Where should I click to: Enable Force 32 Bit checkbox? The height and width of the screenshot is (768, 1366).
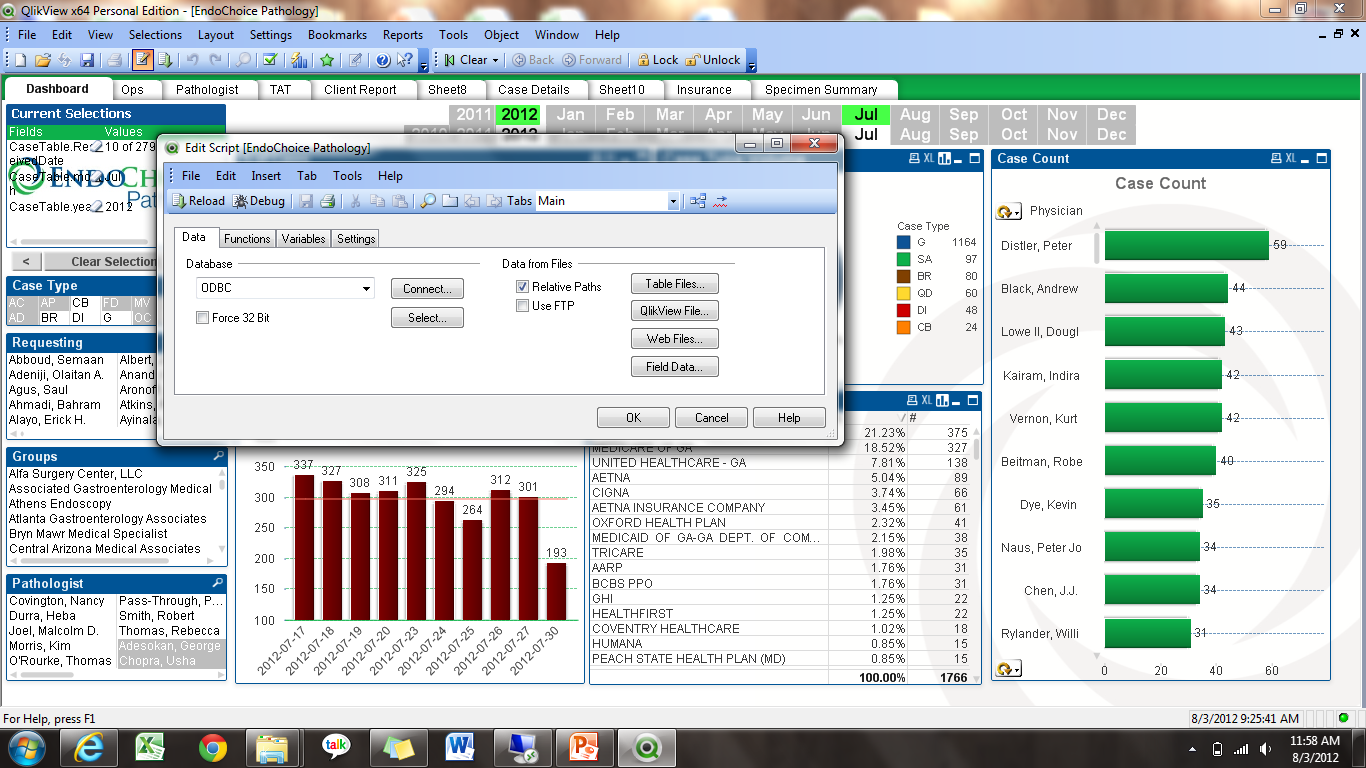point(203,318)
